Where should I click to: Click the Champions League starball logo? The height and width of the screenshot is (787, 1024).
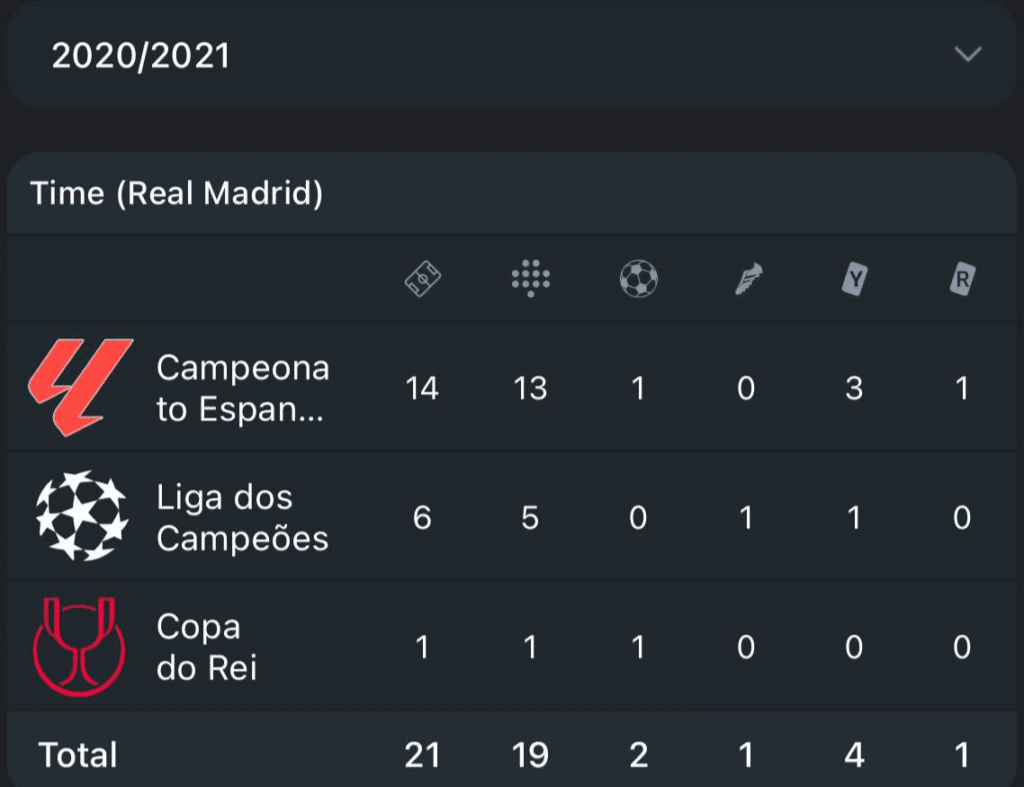click(81, 516)
